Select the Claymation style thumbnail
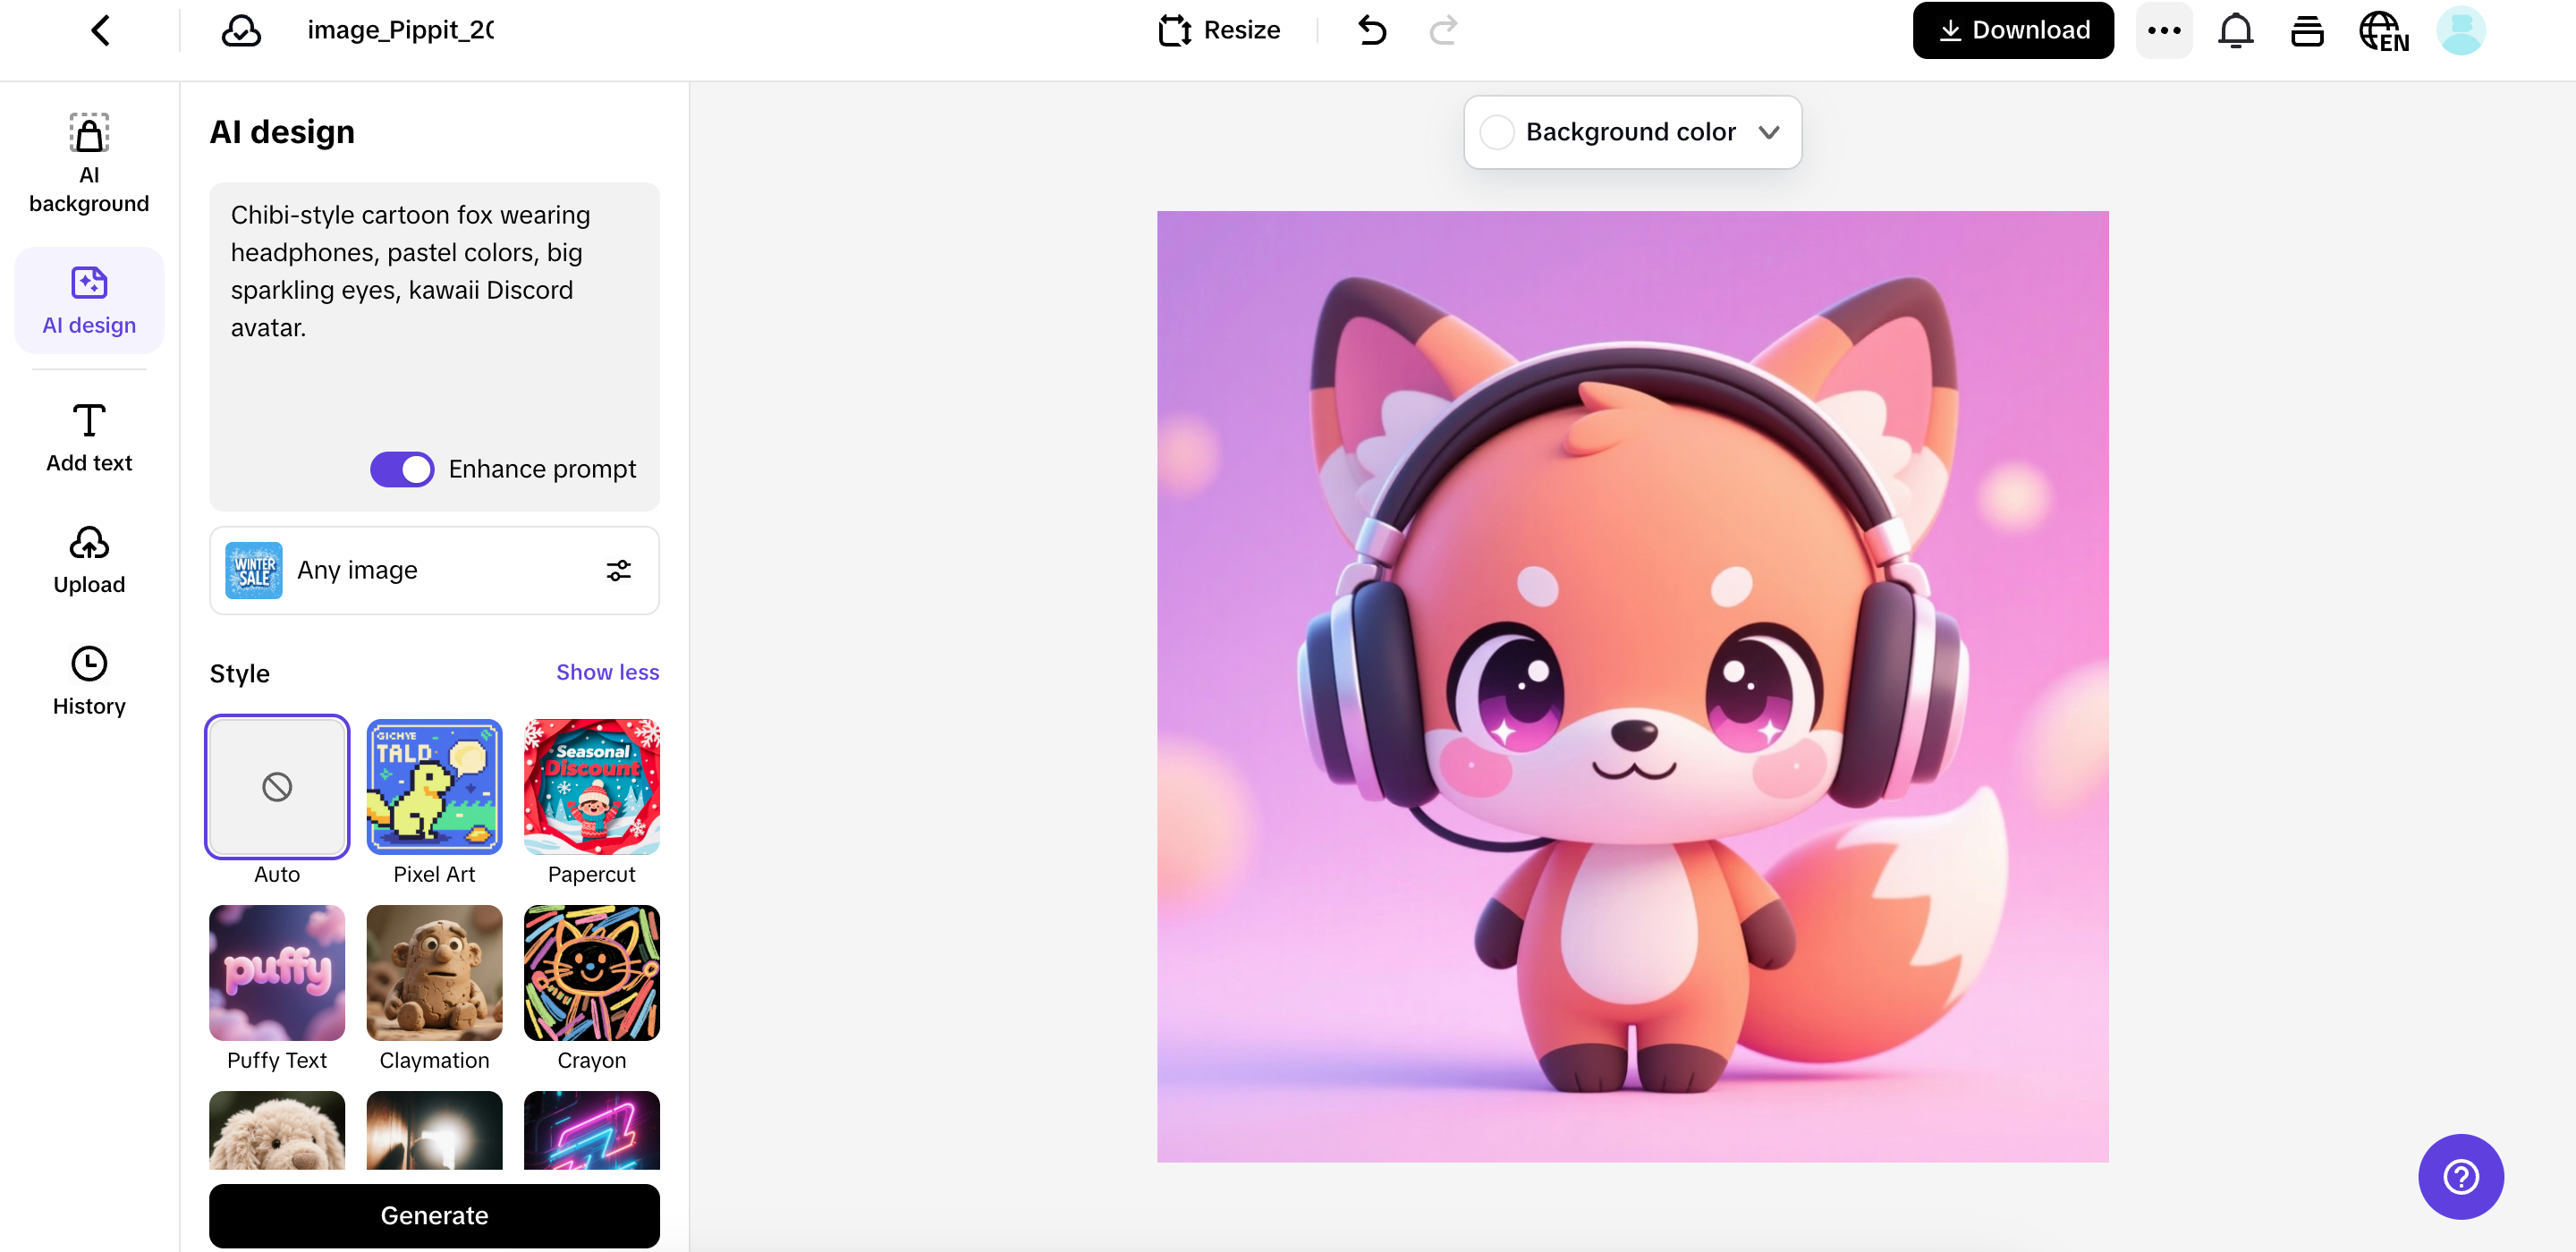 433,973
